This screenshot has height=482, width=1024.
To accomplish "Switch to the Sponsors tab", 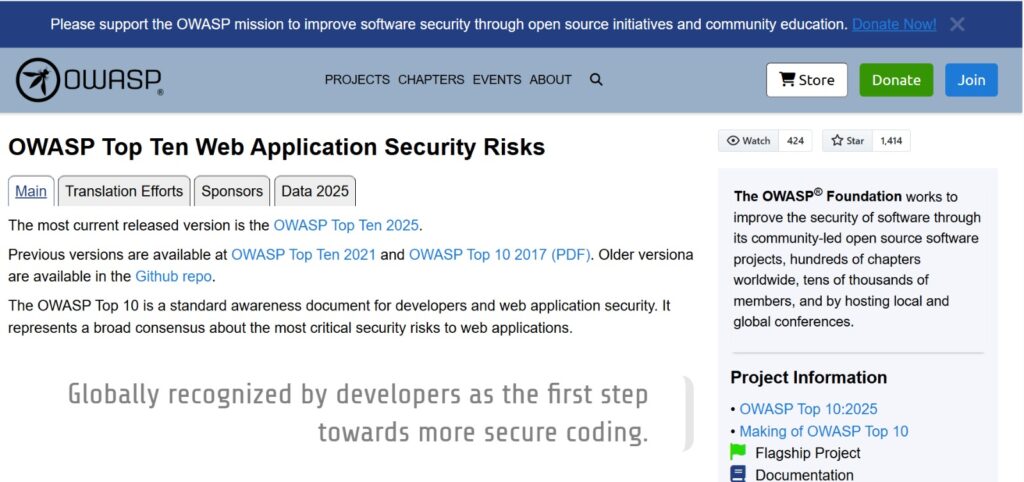I will point(232,191).
